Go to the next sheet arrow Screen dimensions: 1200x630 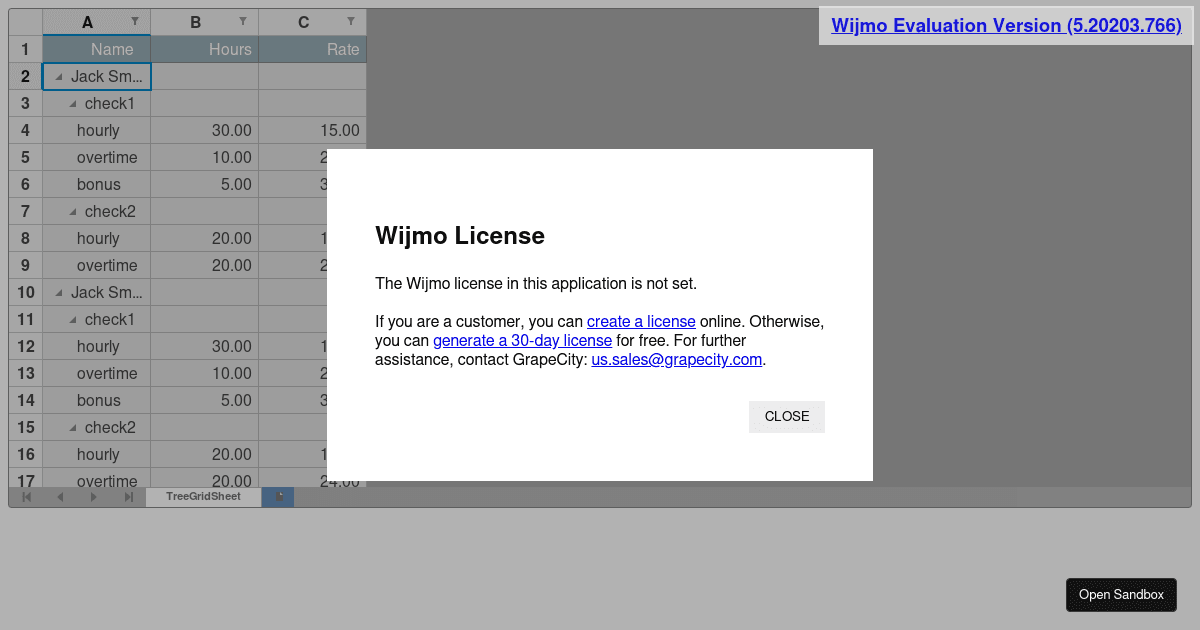(x=94, y=497)
